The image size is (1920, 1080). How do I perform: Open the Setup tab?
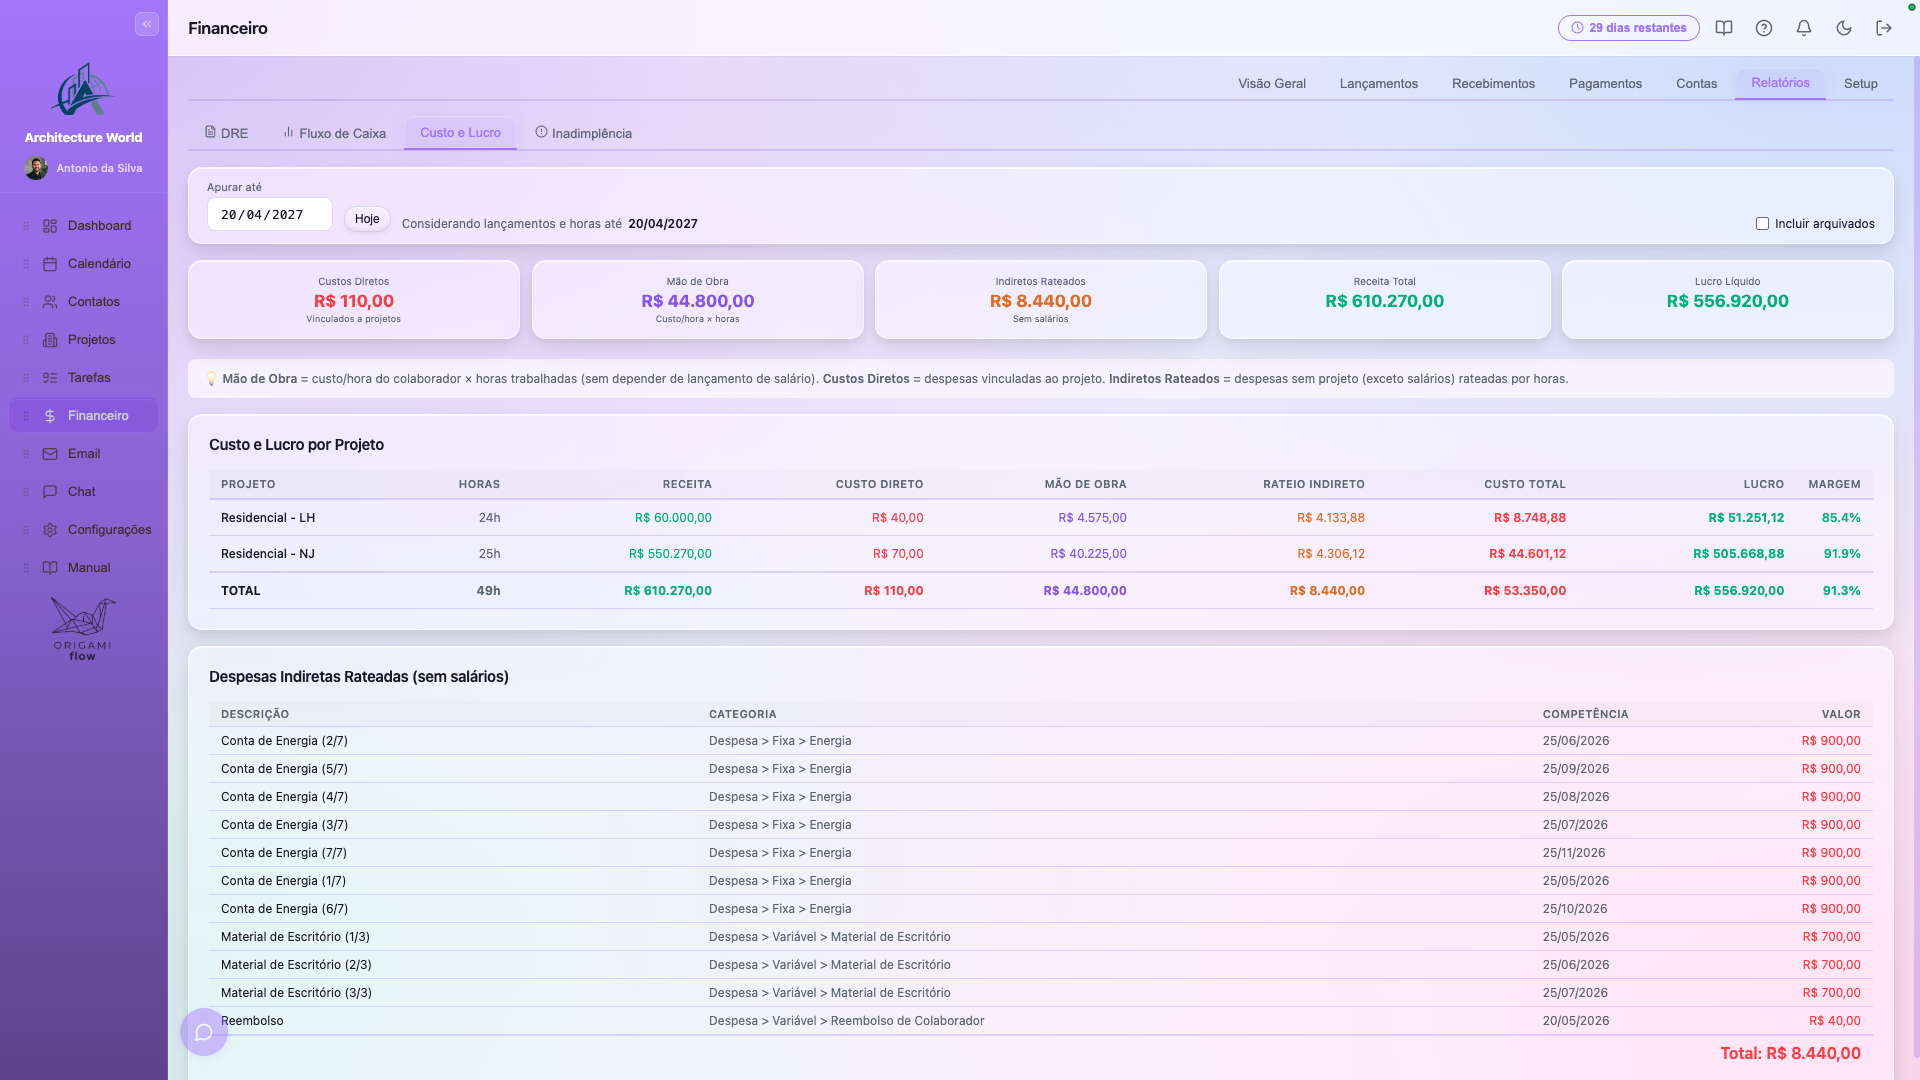[1861, 84]
